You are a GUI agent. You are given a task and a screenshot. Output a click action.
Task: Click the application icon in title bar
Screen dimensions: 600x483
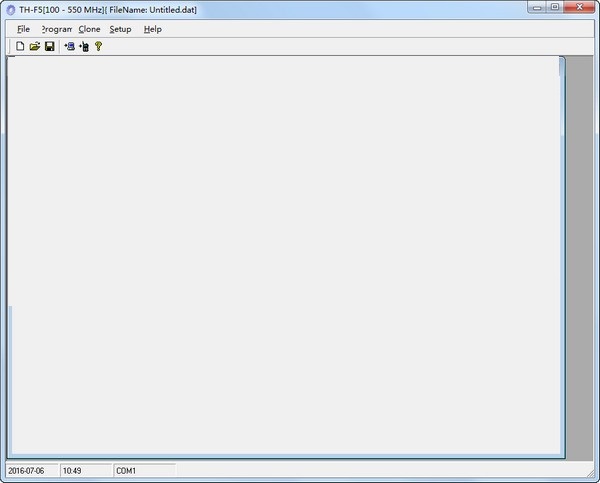click(x=11, y=10)
